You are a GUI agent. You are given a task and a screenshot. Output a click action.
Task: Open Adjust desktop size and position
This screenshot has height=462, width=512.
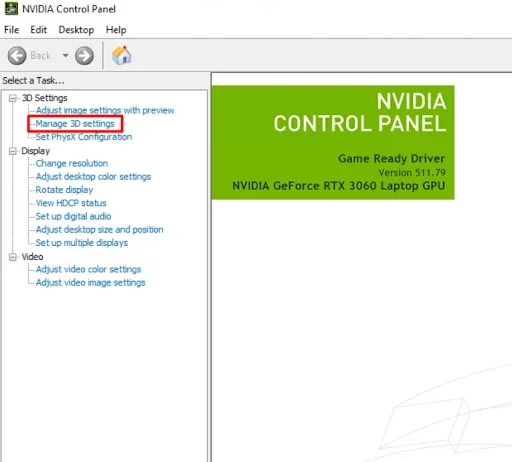tap(99, 230)
